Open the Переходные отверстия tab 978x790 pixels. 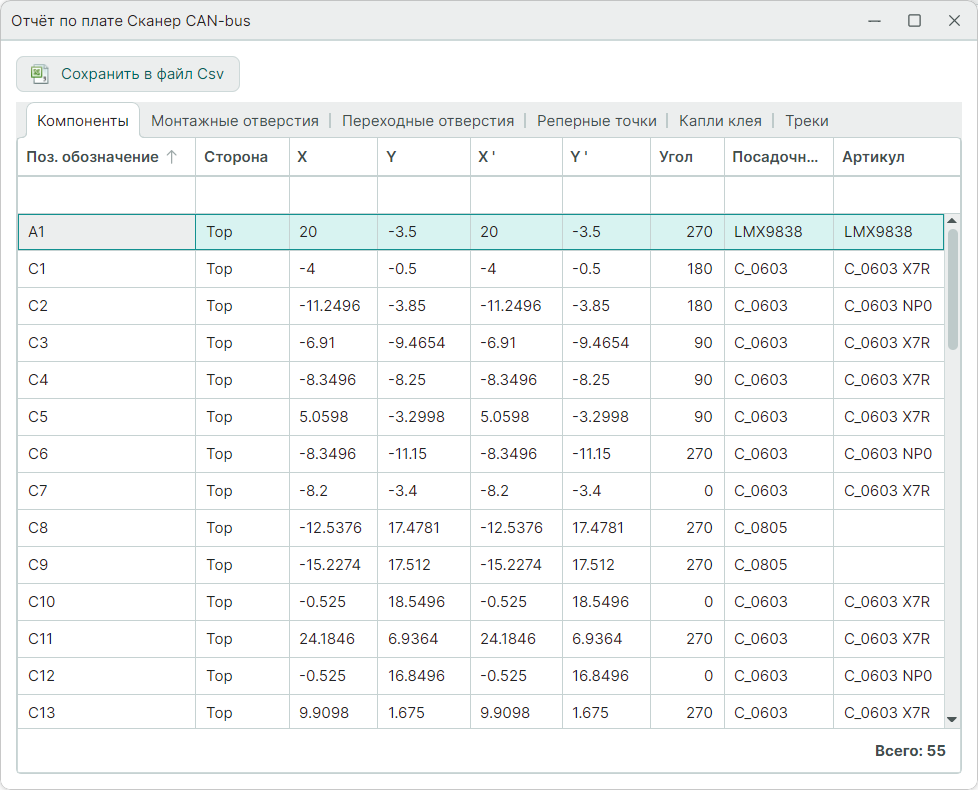[427, 121]
